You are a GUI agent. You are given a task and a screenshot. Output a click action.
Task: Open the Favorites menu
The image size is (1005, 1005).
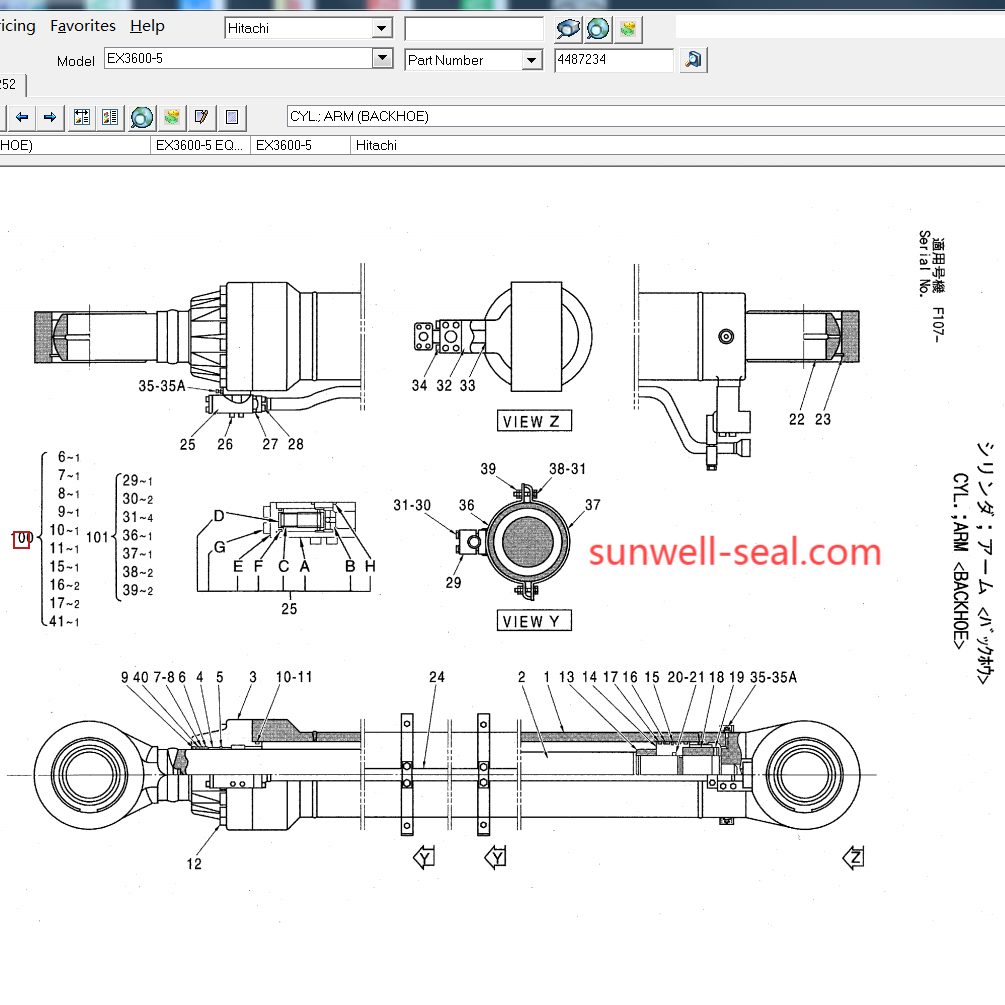(83, 26)
